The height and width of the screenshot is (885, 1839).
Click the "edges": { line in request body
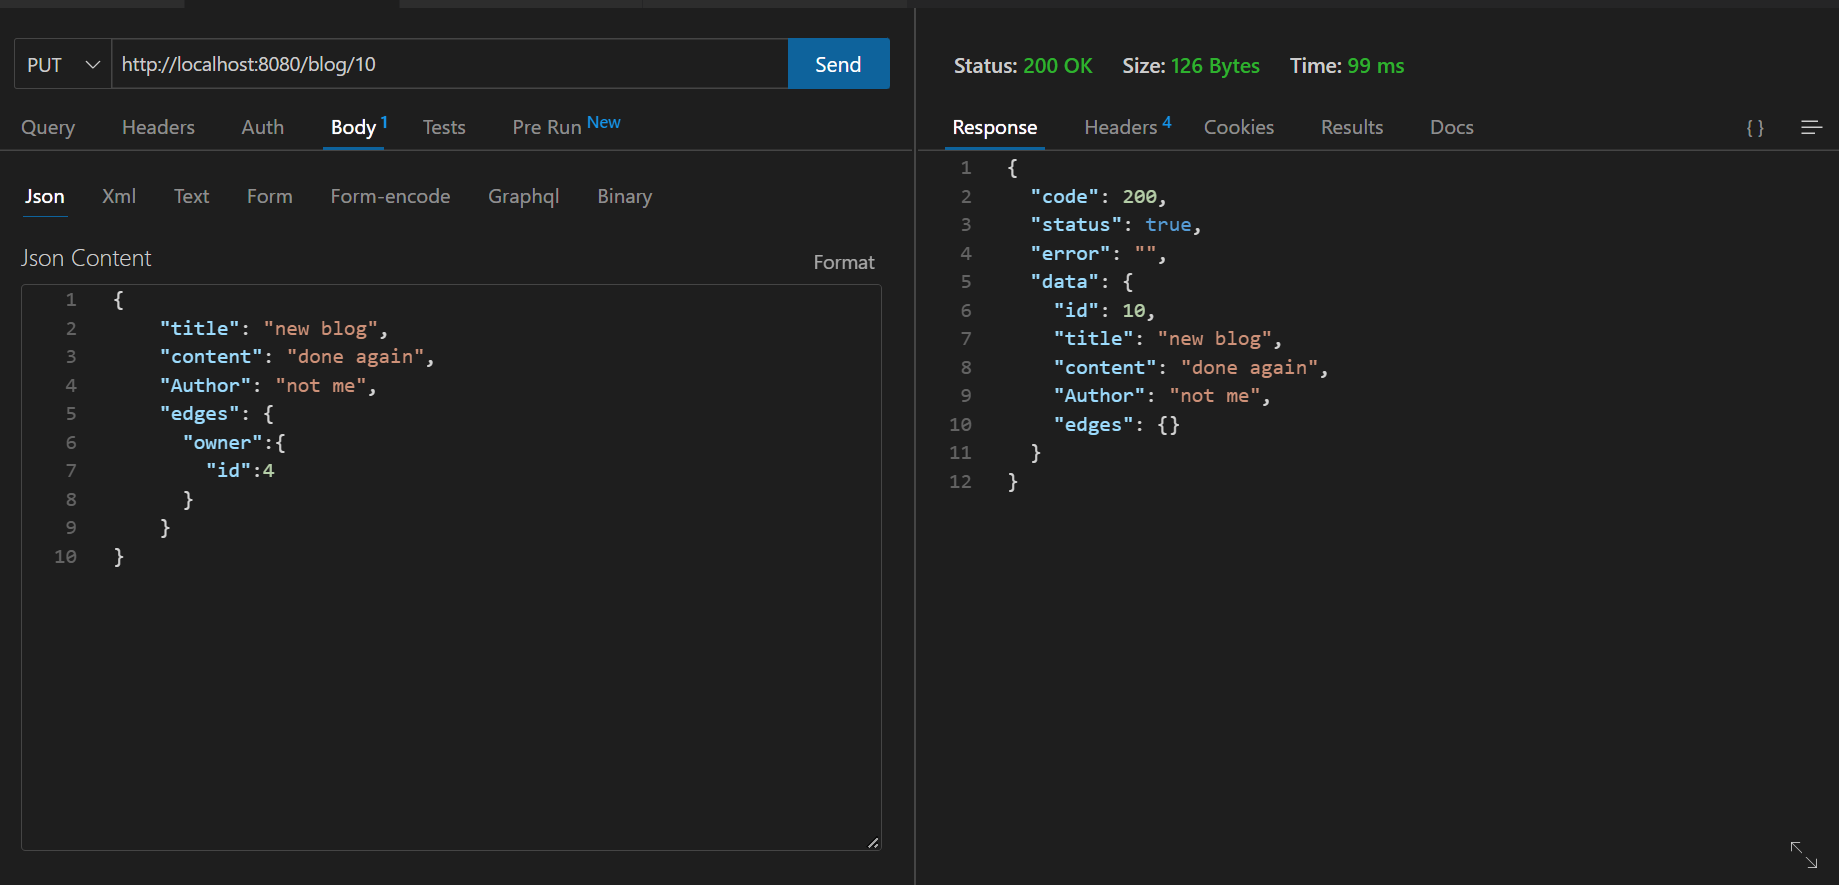(x=216, y=413)
